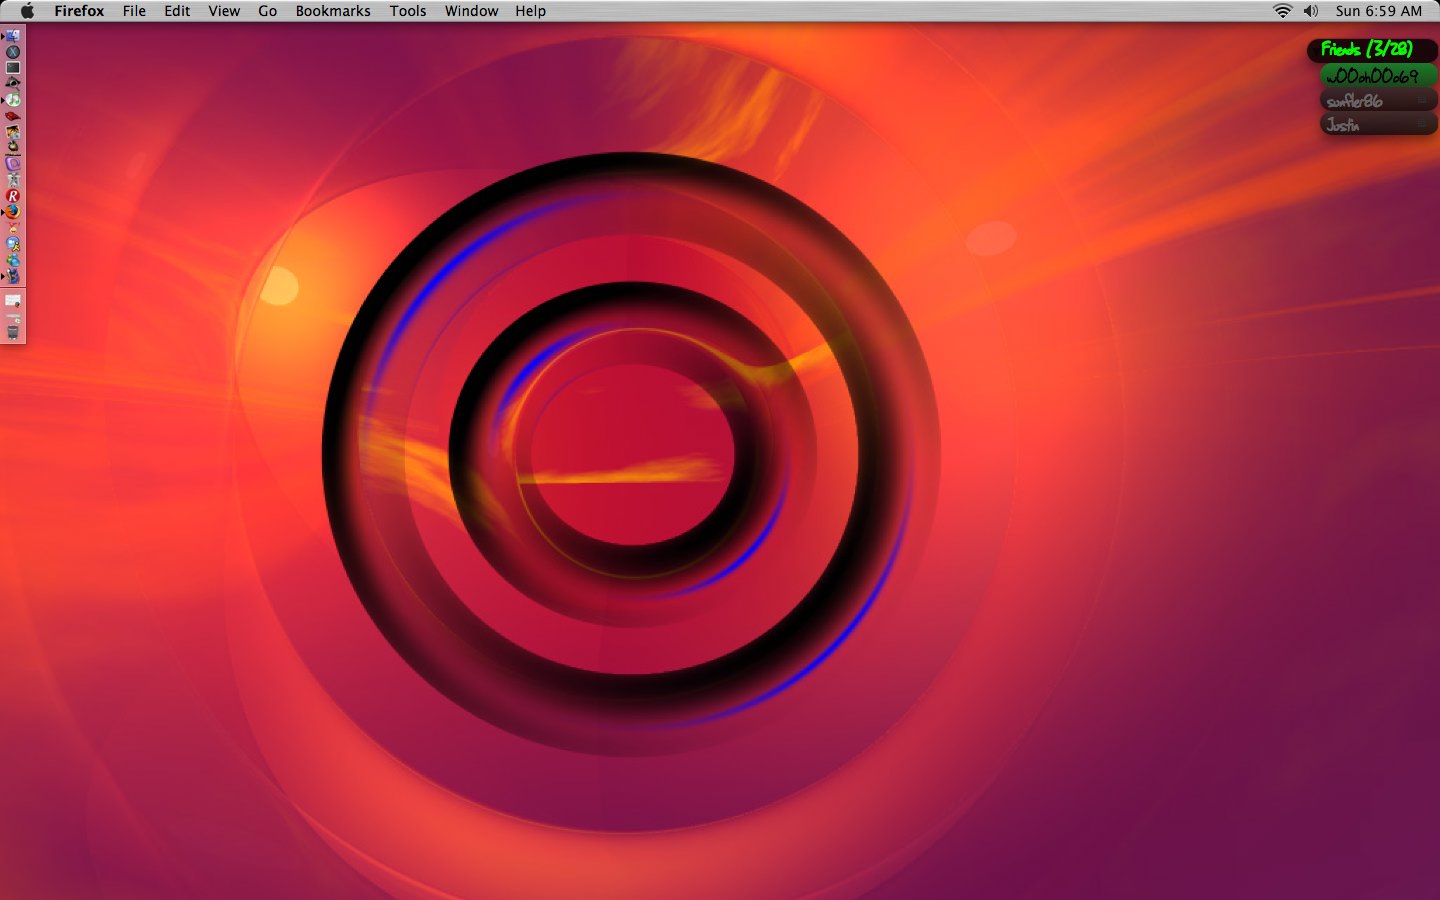Open the File menu

(134, 11)
